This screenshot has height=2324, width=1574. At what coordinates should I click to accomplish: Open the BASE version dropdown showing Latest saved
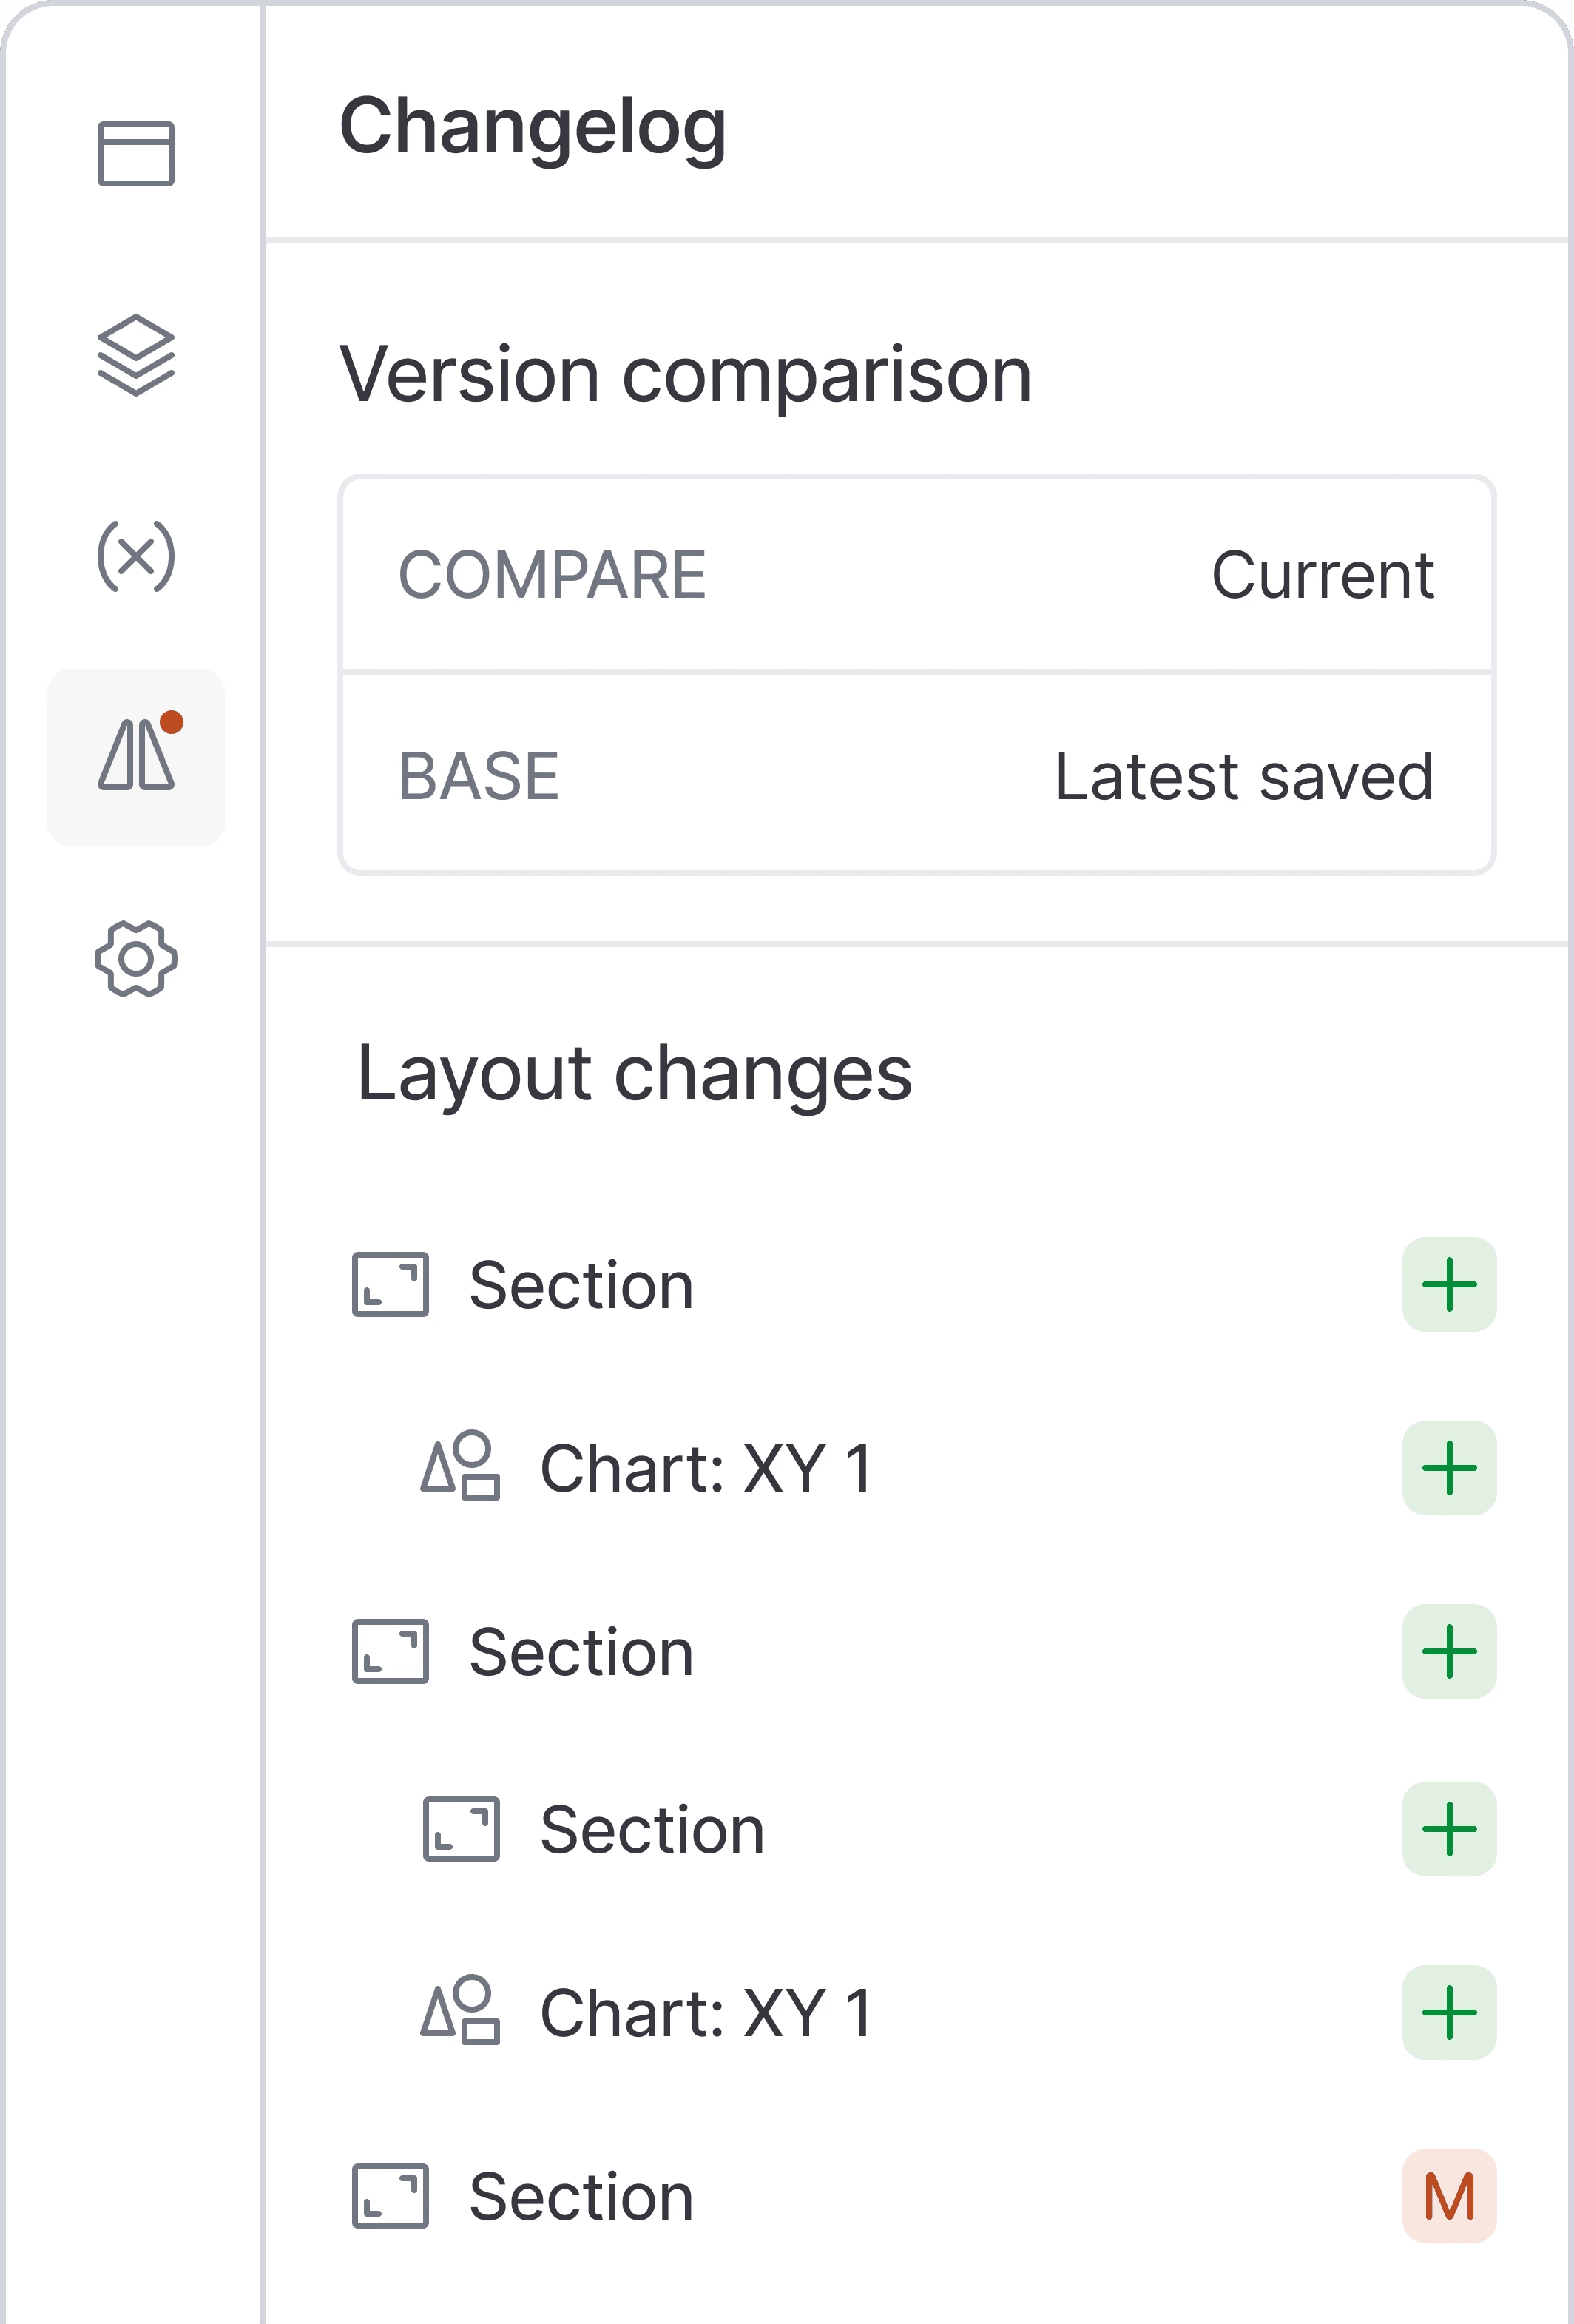916,776
